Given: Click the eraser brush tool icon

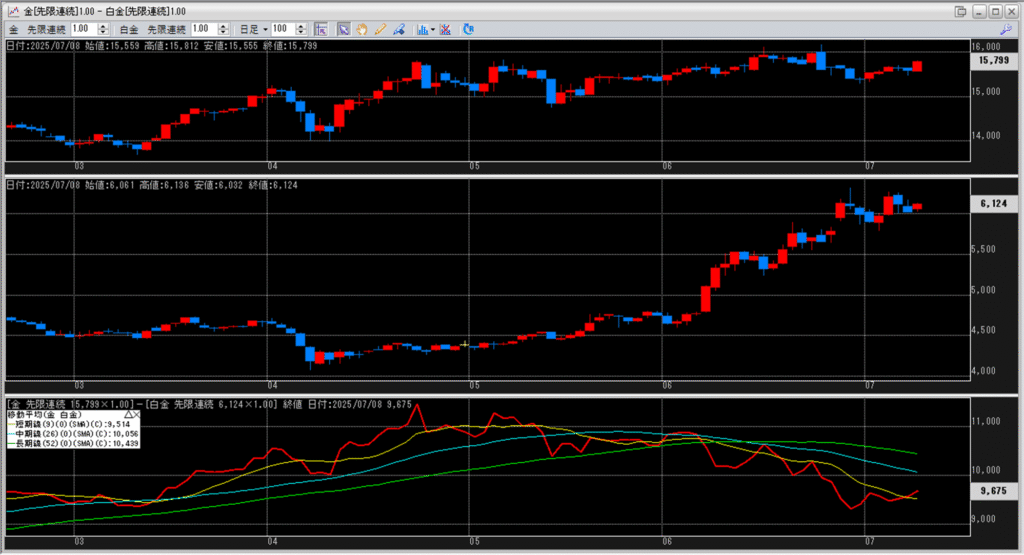Looking at the screenshot, I should (398, 30).
